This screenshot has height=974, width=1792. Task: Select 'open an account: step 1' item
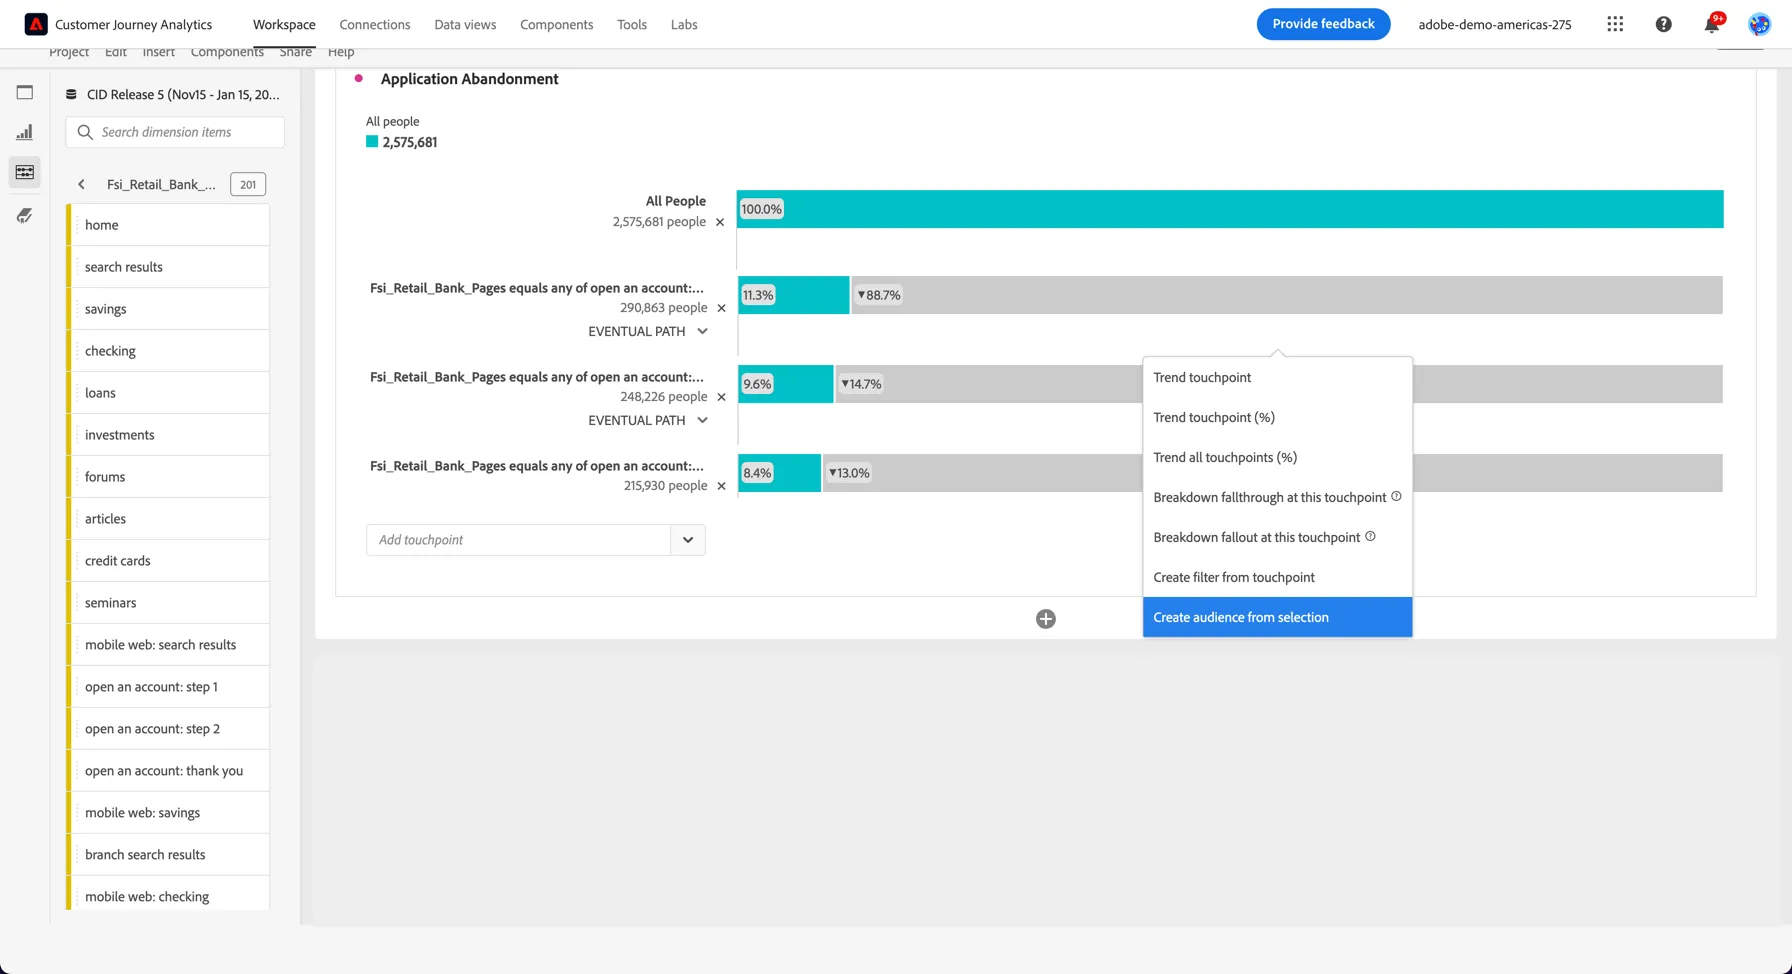click(168, 687)
